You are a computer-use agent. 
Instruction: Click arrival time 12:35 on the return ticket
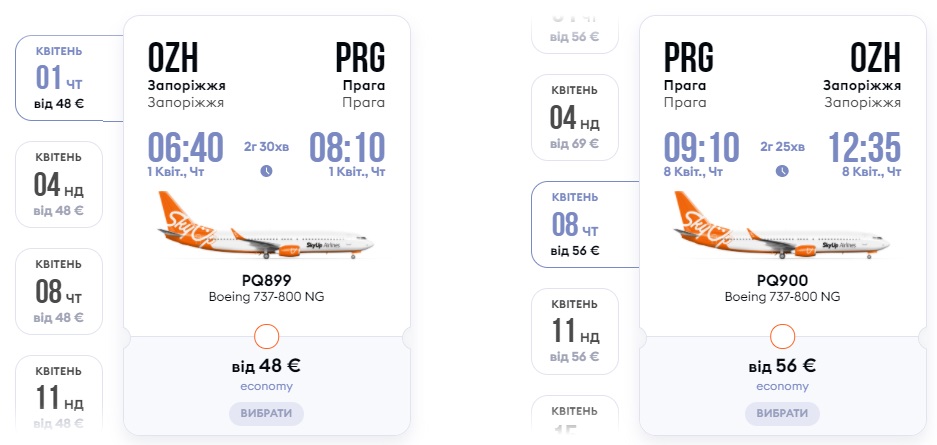pyautogui.click(x=864, y=148)
